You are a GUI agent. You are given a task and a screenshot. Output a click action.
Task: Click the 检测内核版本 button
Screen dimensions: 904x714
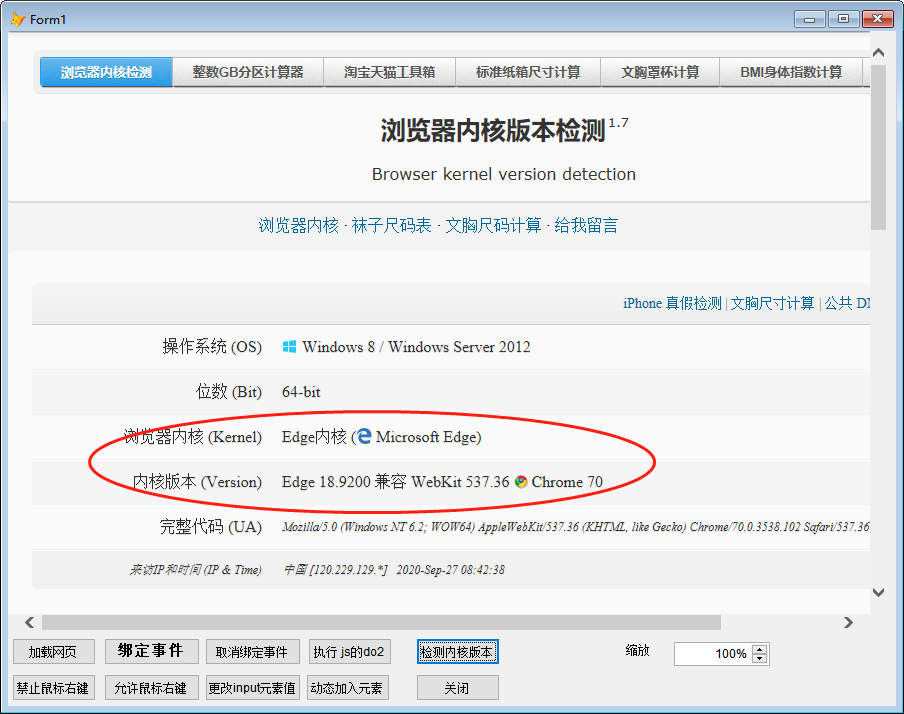tap(457, 651)
